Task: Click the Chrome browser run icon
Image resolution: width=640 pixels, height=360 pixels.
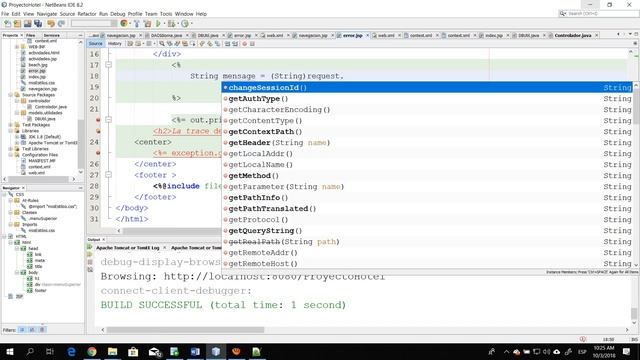Action: [124, 24]
